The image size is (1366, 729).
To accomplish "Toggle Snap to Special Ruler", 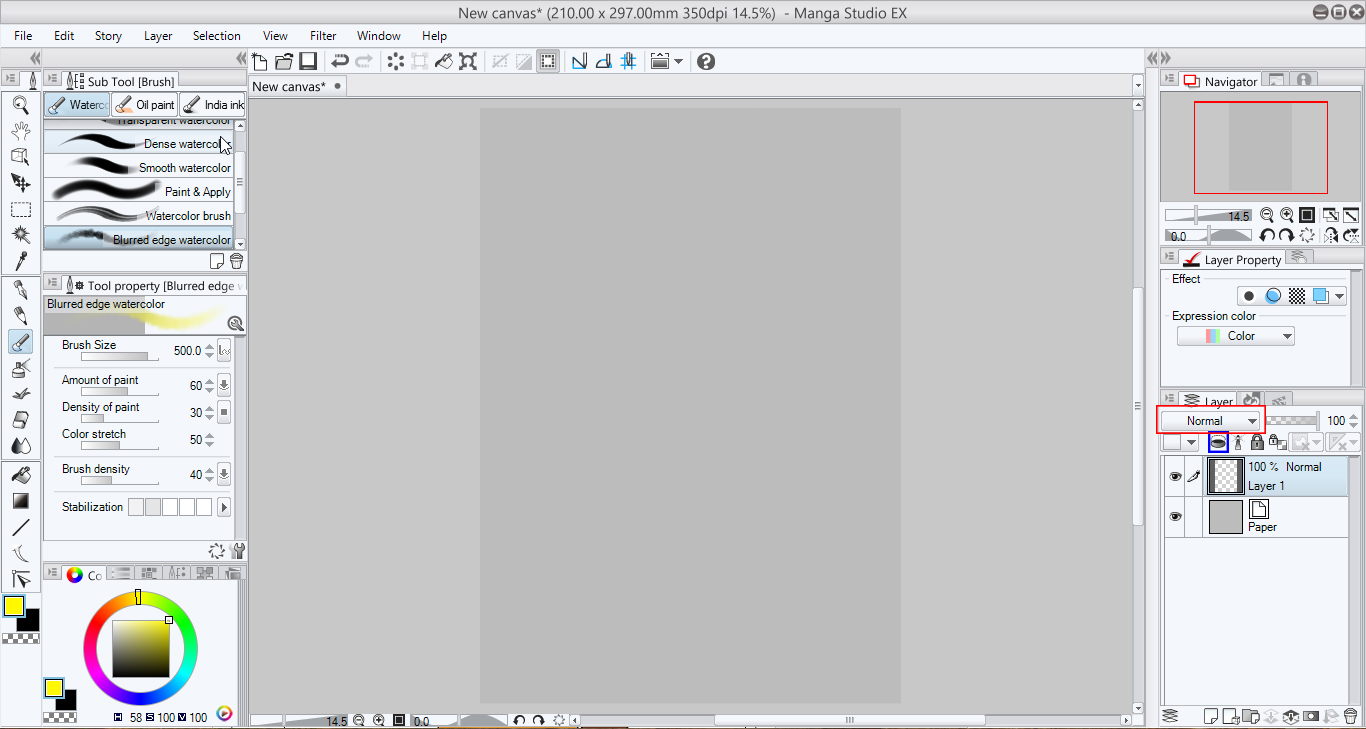I will pos(603,61).
